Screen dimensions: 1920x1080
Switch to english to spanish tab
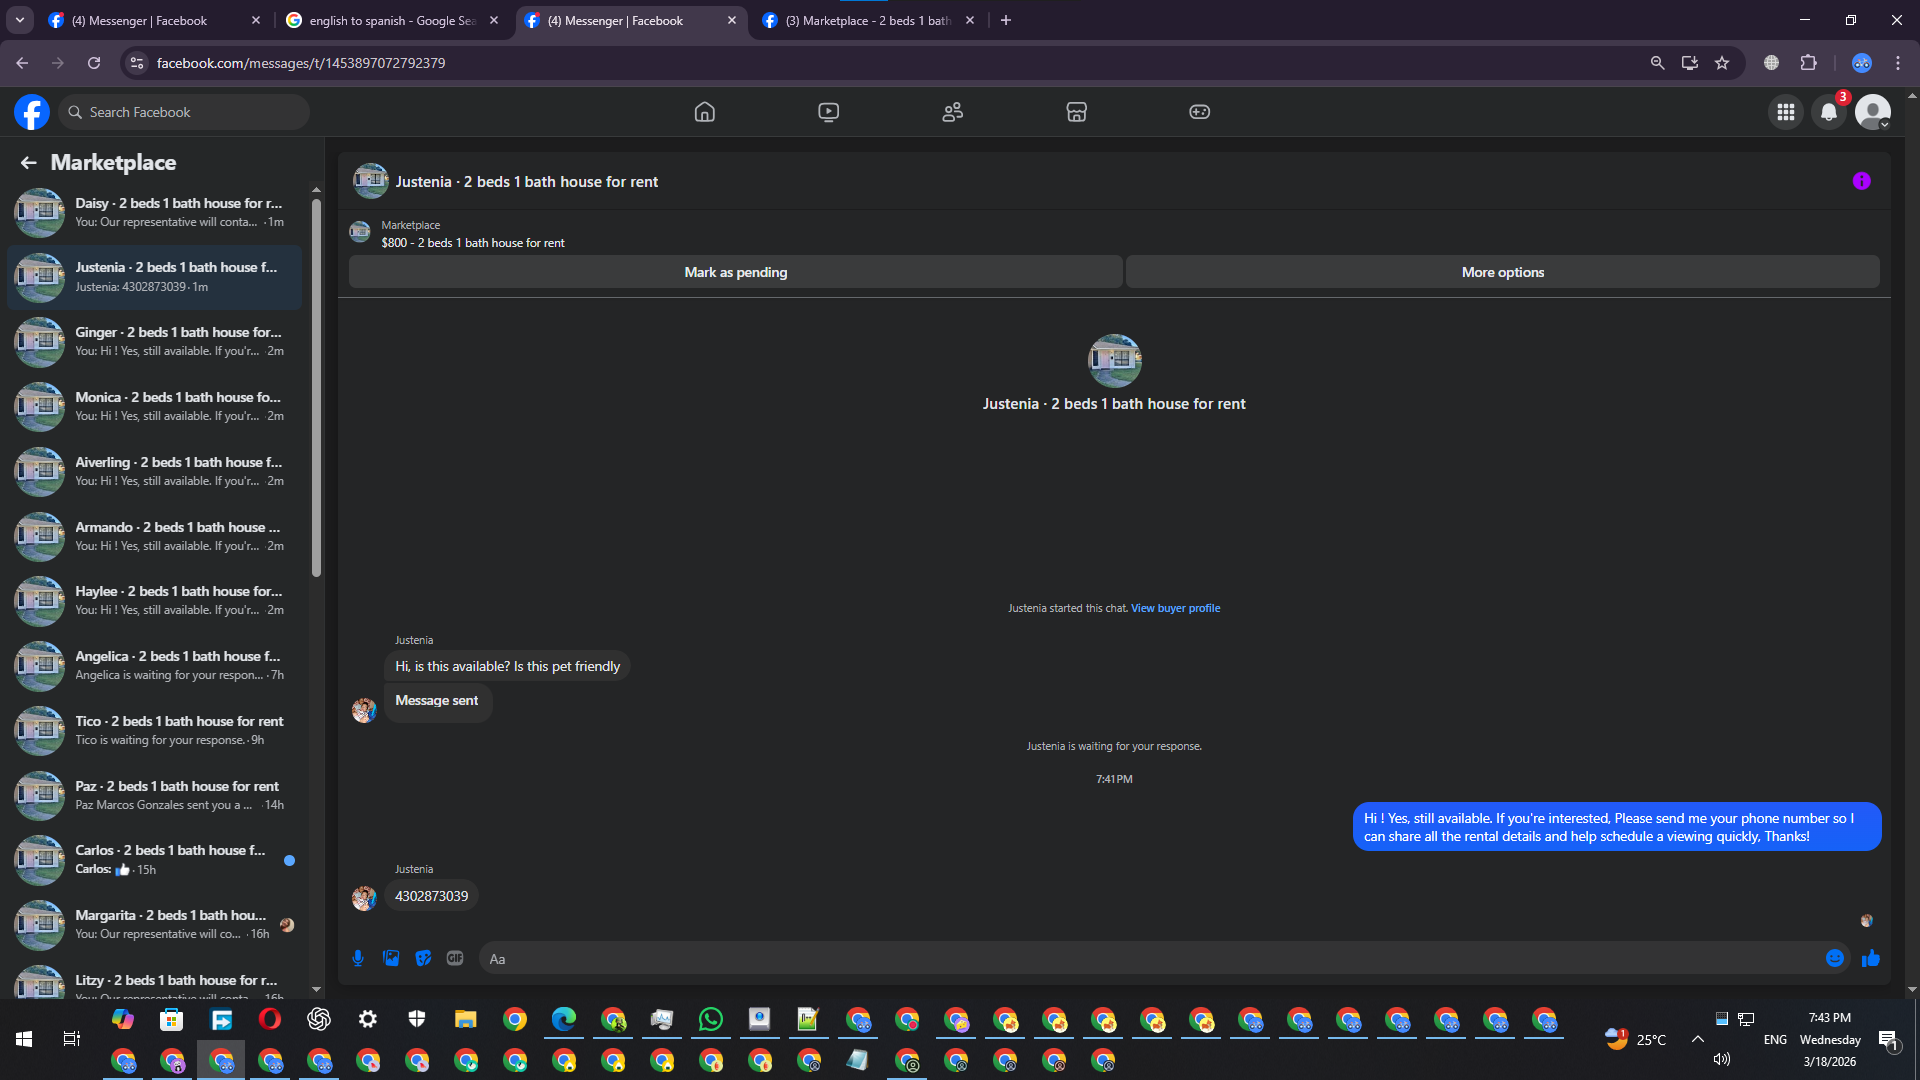coord(390,20)
